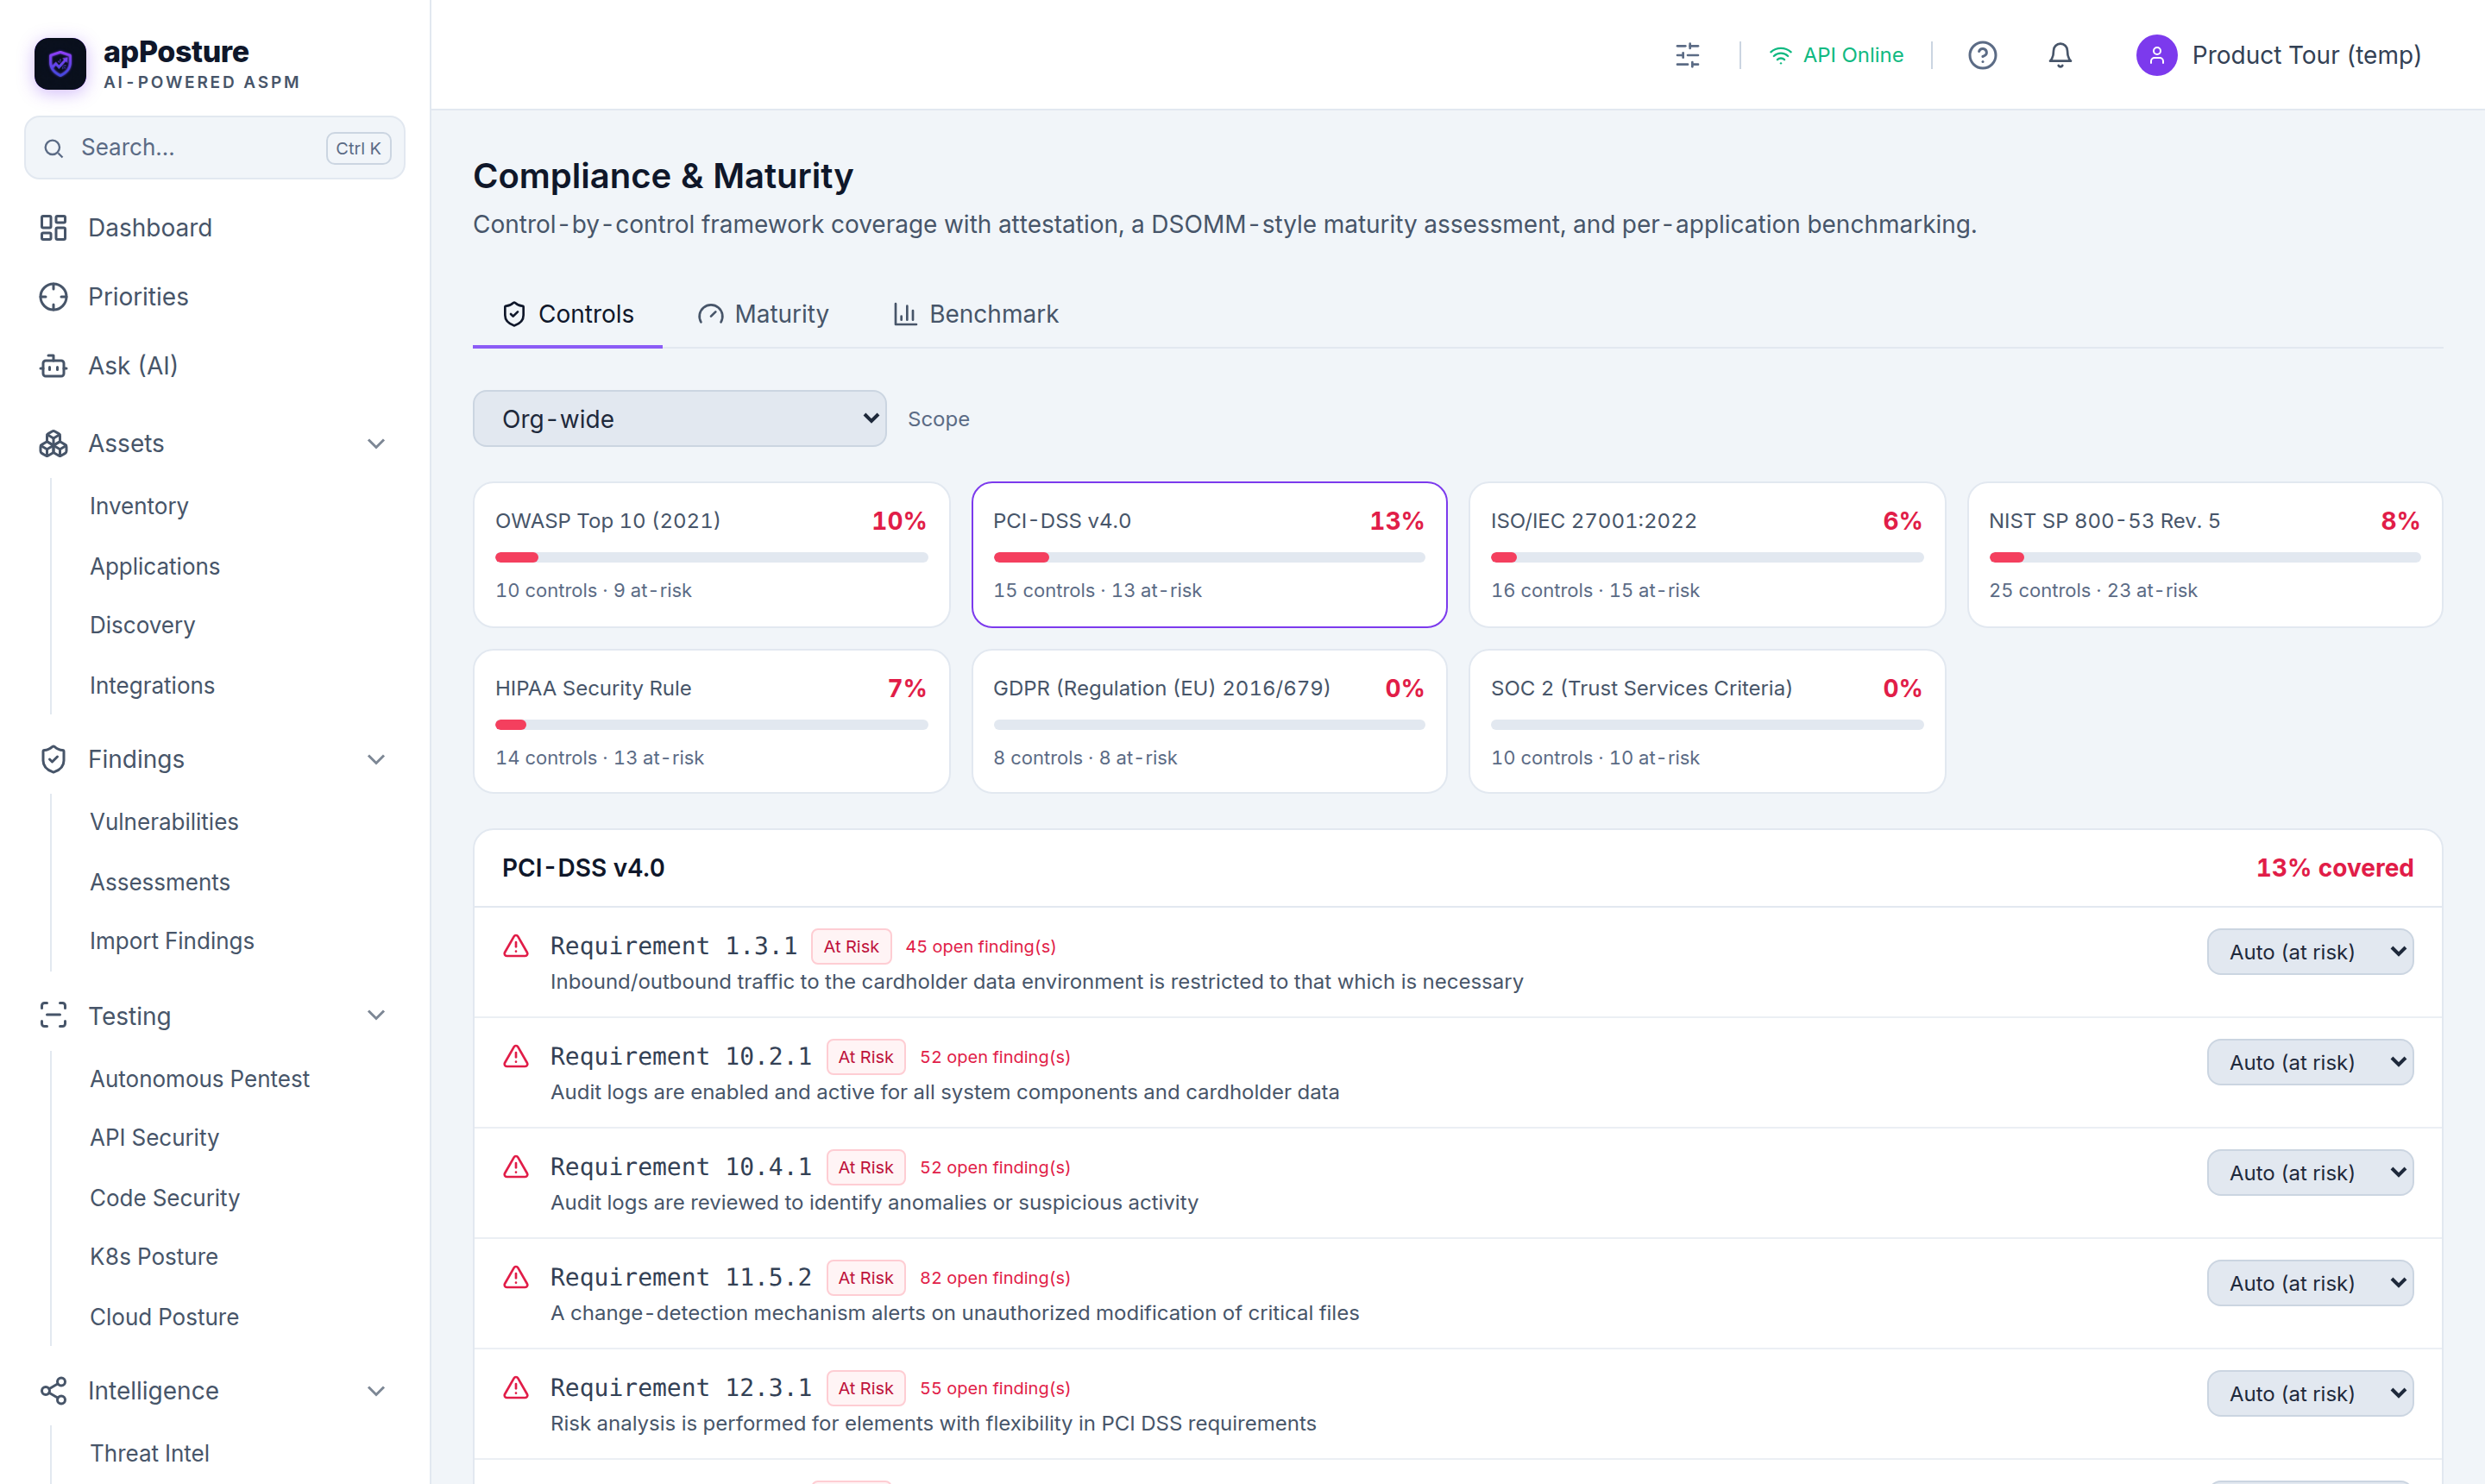
Task: Go to Inventory page
Action: pos(139,506)
